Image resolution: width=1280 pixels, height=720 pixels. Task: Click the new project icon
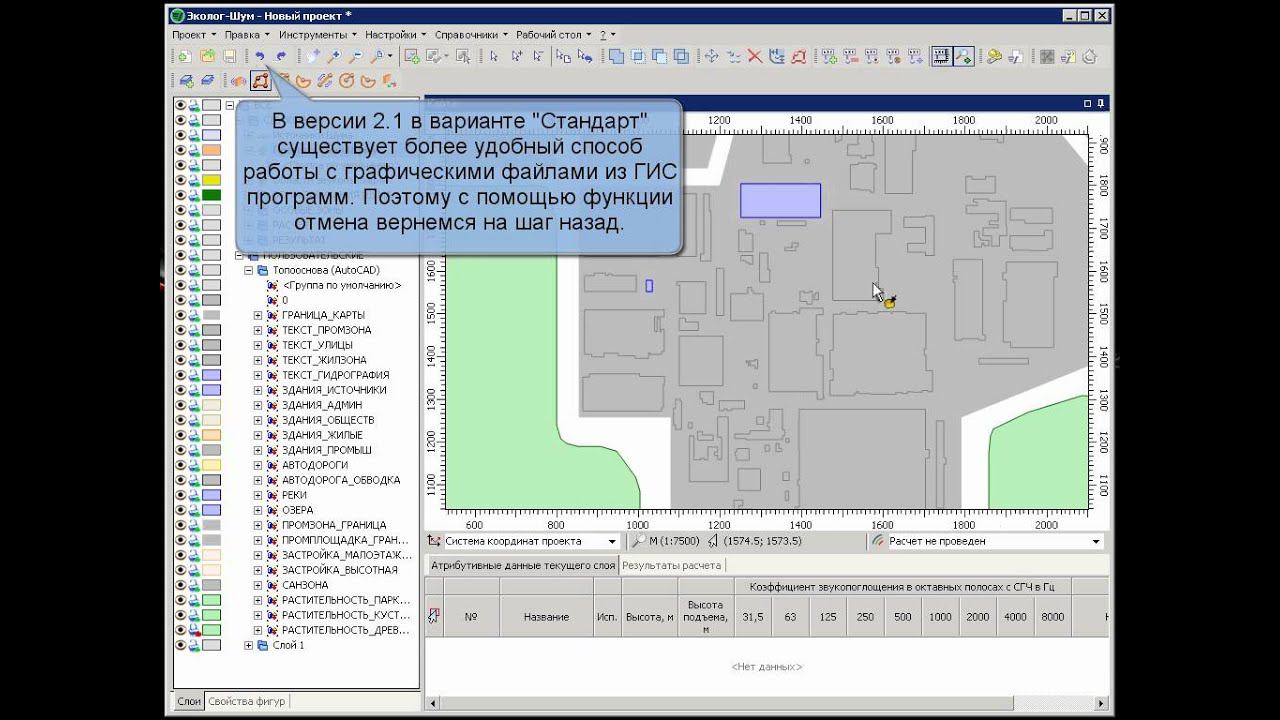pyautogui.click(x=185, y=57)
